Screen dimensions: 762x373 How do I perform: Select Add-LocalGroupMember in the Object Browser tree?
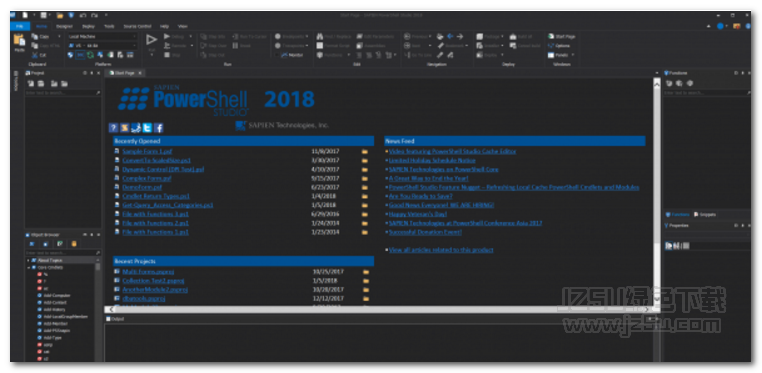tap(62, 316)
